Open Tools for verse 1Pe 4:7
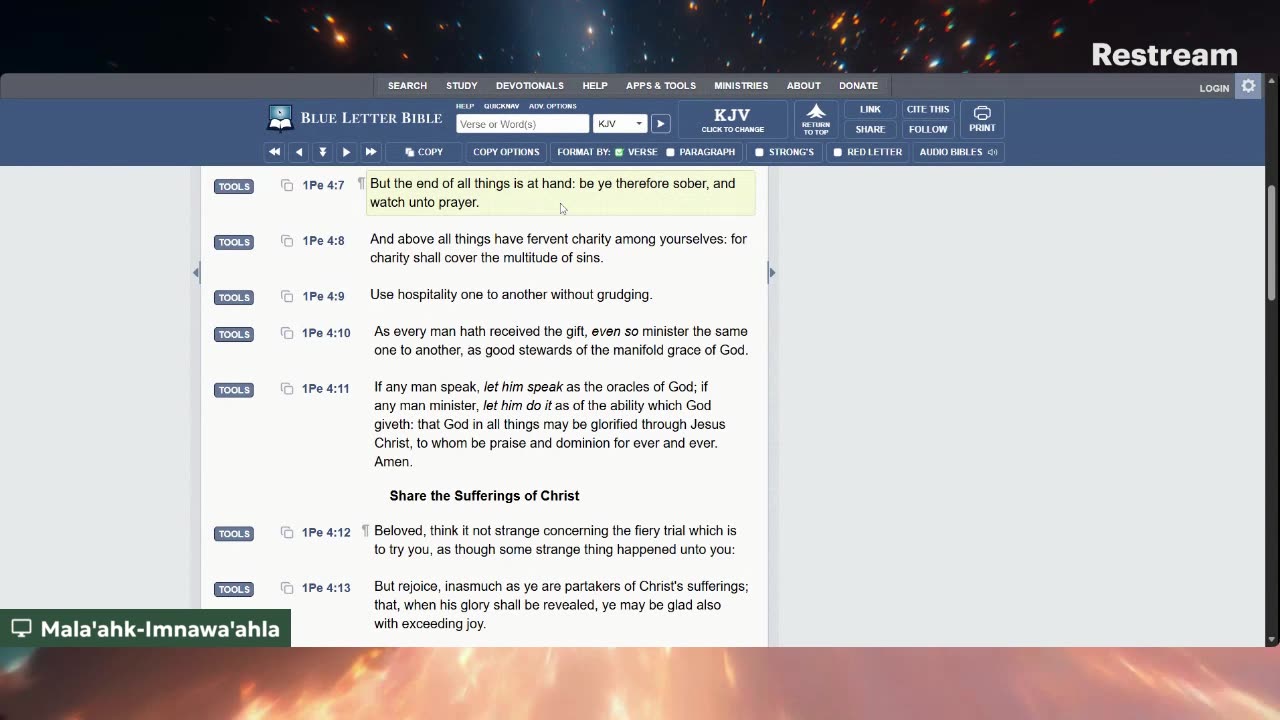Viewport: 1280px width, 720px height. pyautogui.click(x=234, y=186)
